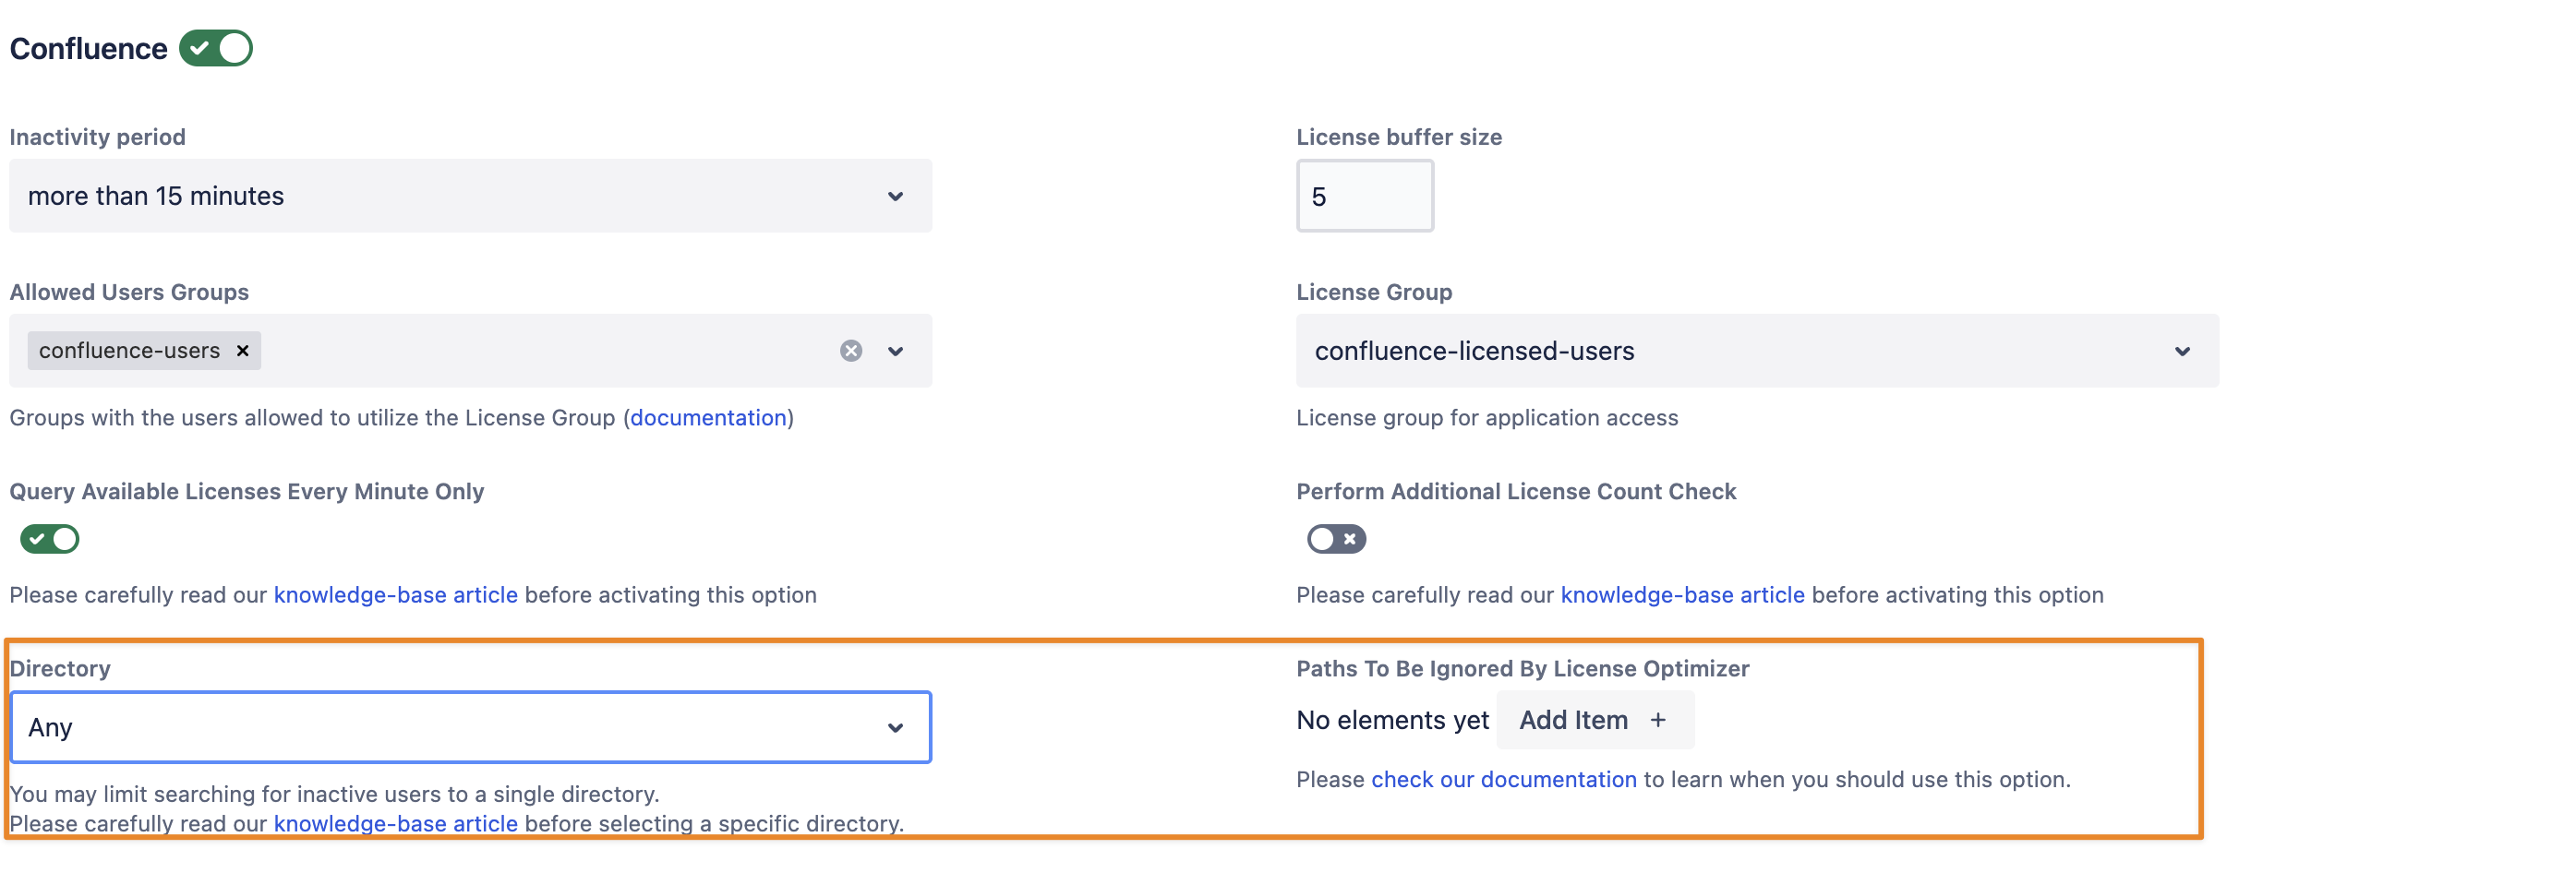Image resolution: width=2576 pixels, height=873 pixels.
Task: Enable Perform Additional License Count Check
Action: click(1336, 539)
